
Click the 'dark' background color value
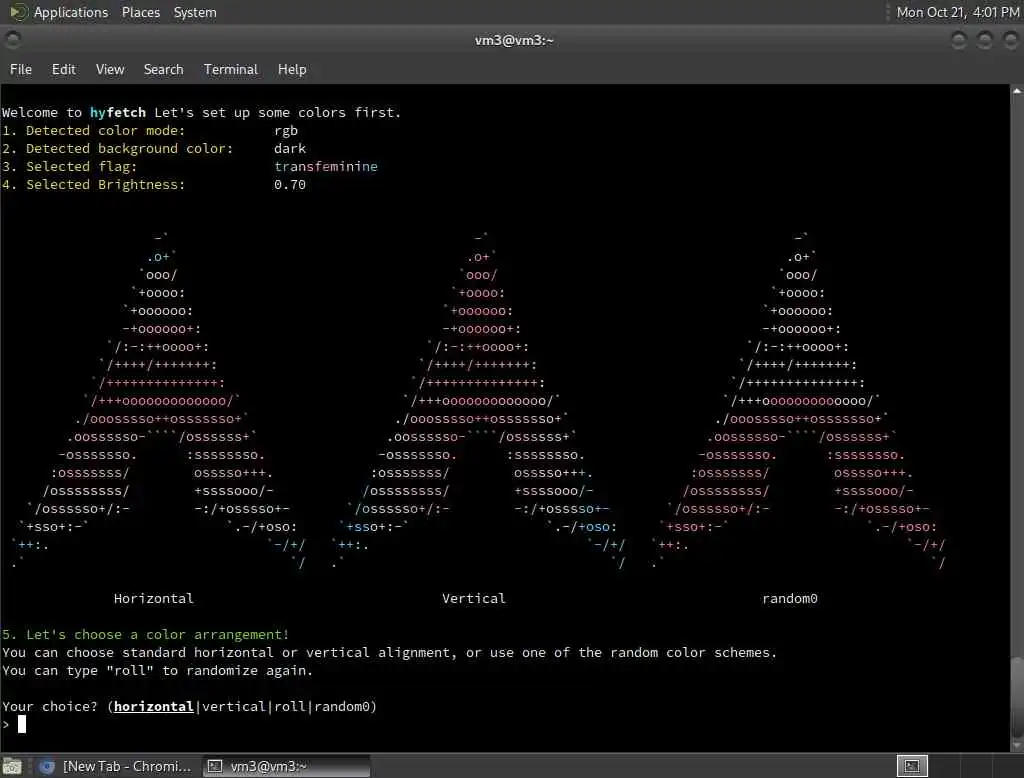click(x=290, y=148)
